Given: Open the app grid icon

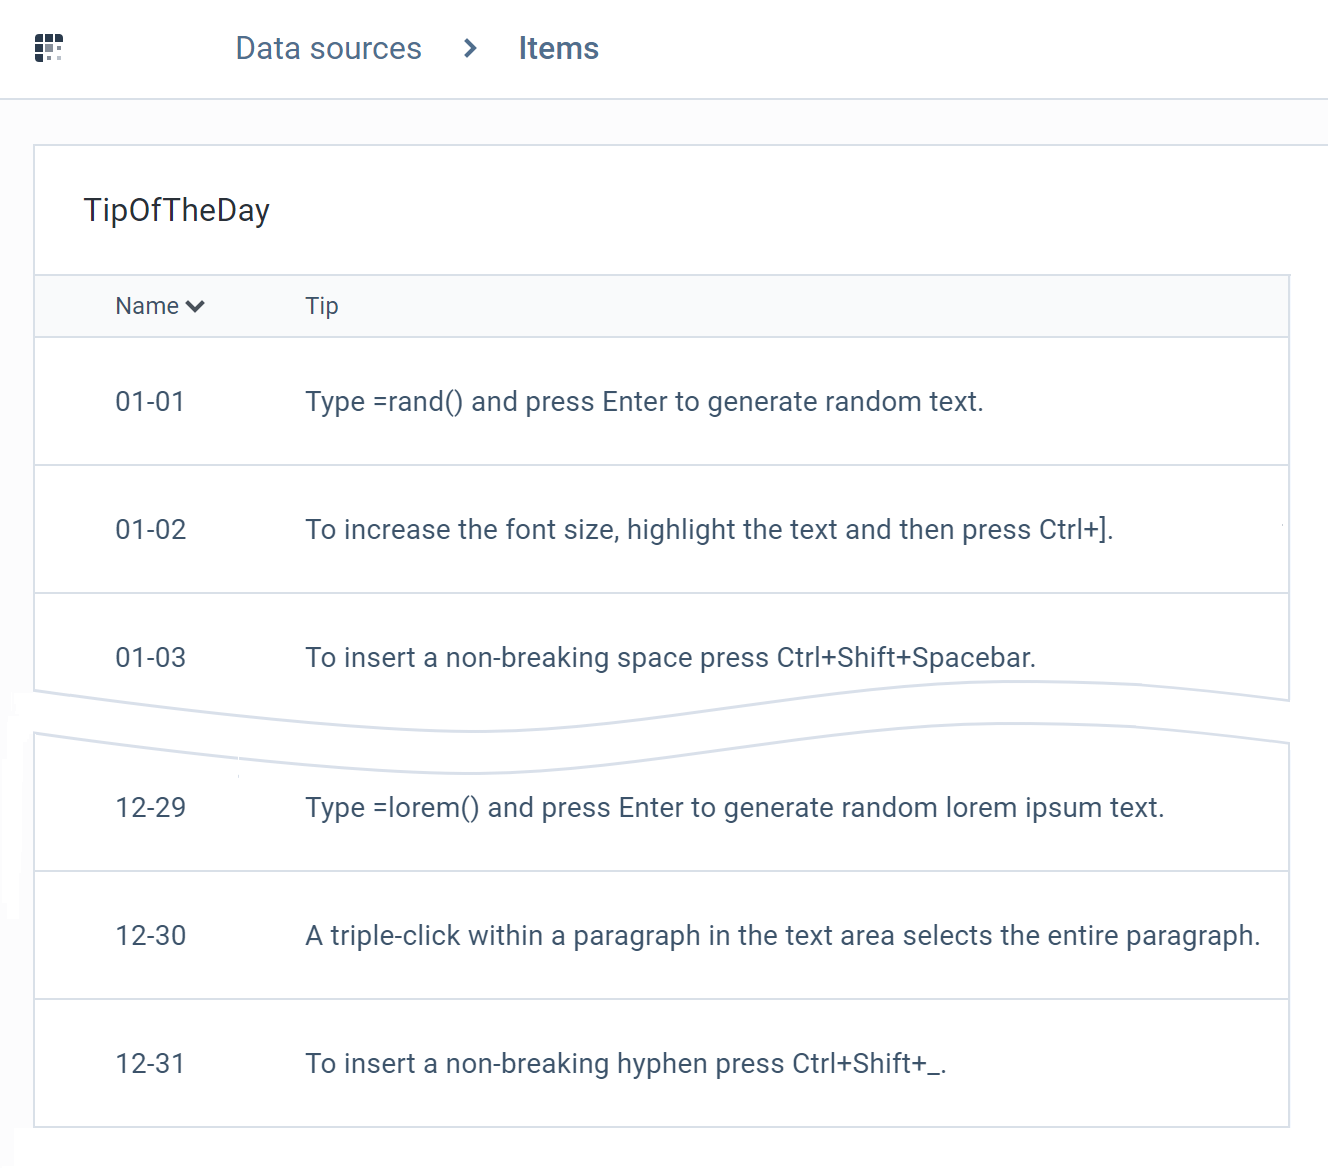Looking at the screenshot, I should coord(48,48).
